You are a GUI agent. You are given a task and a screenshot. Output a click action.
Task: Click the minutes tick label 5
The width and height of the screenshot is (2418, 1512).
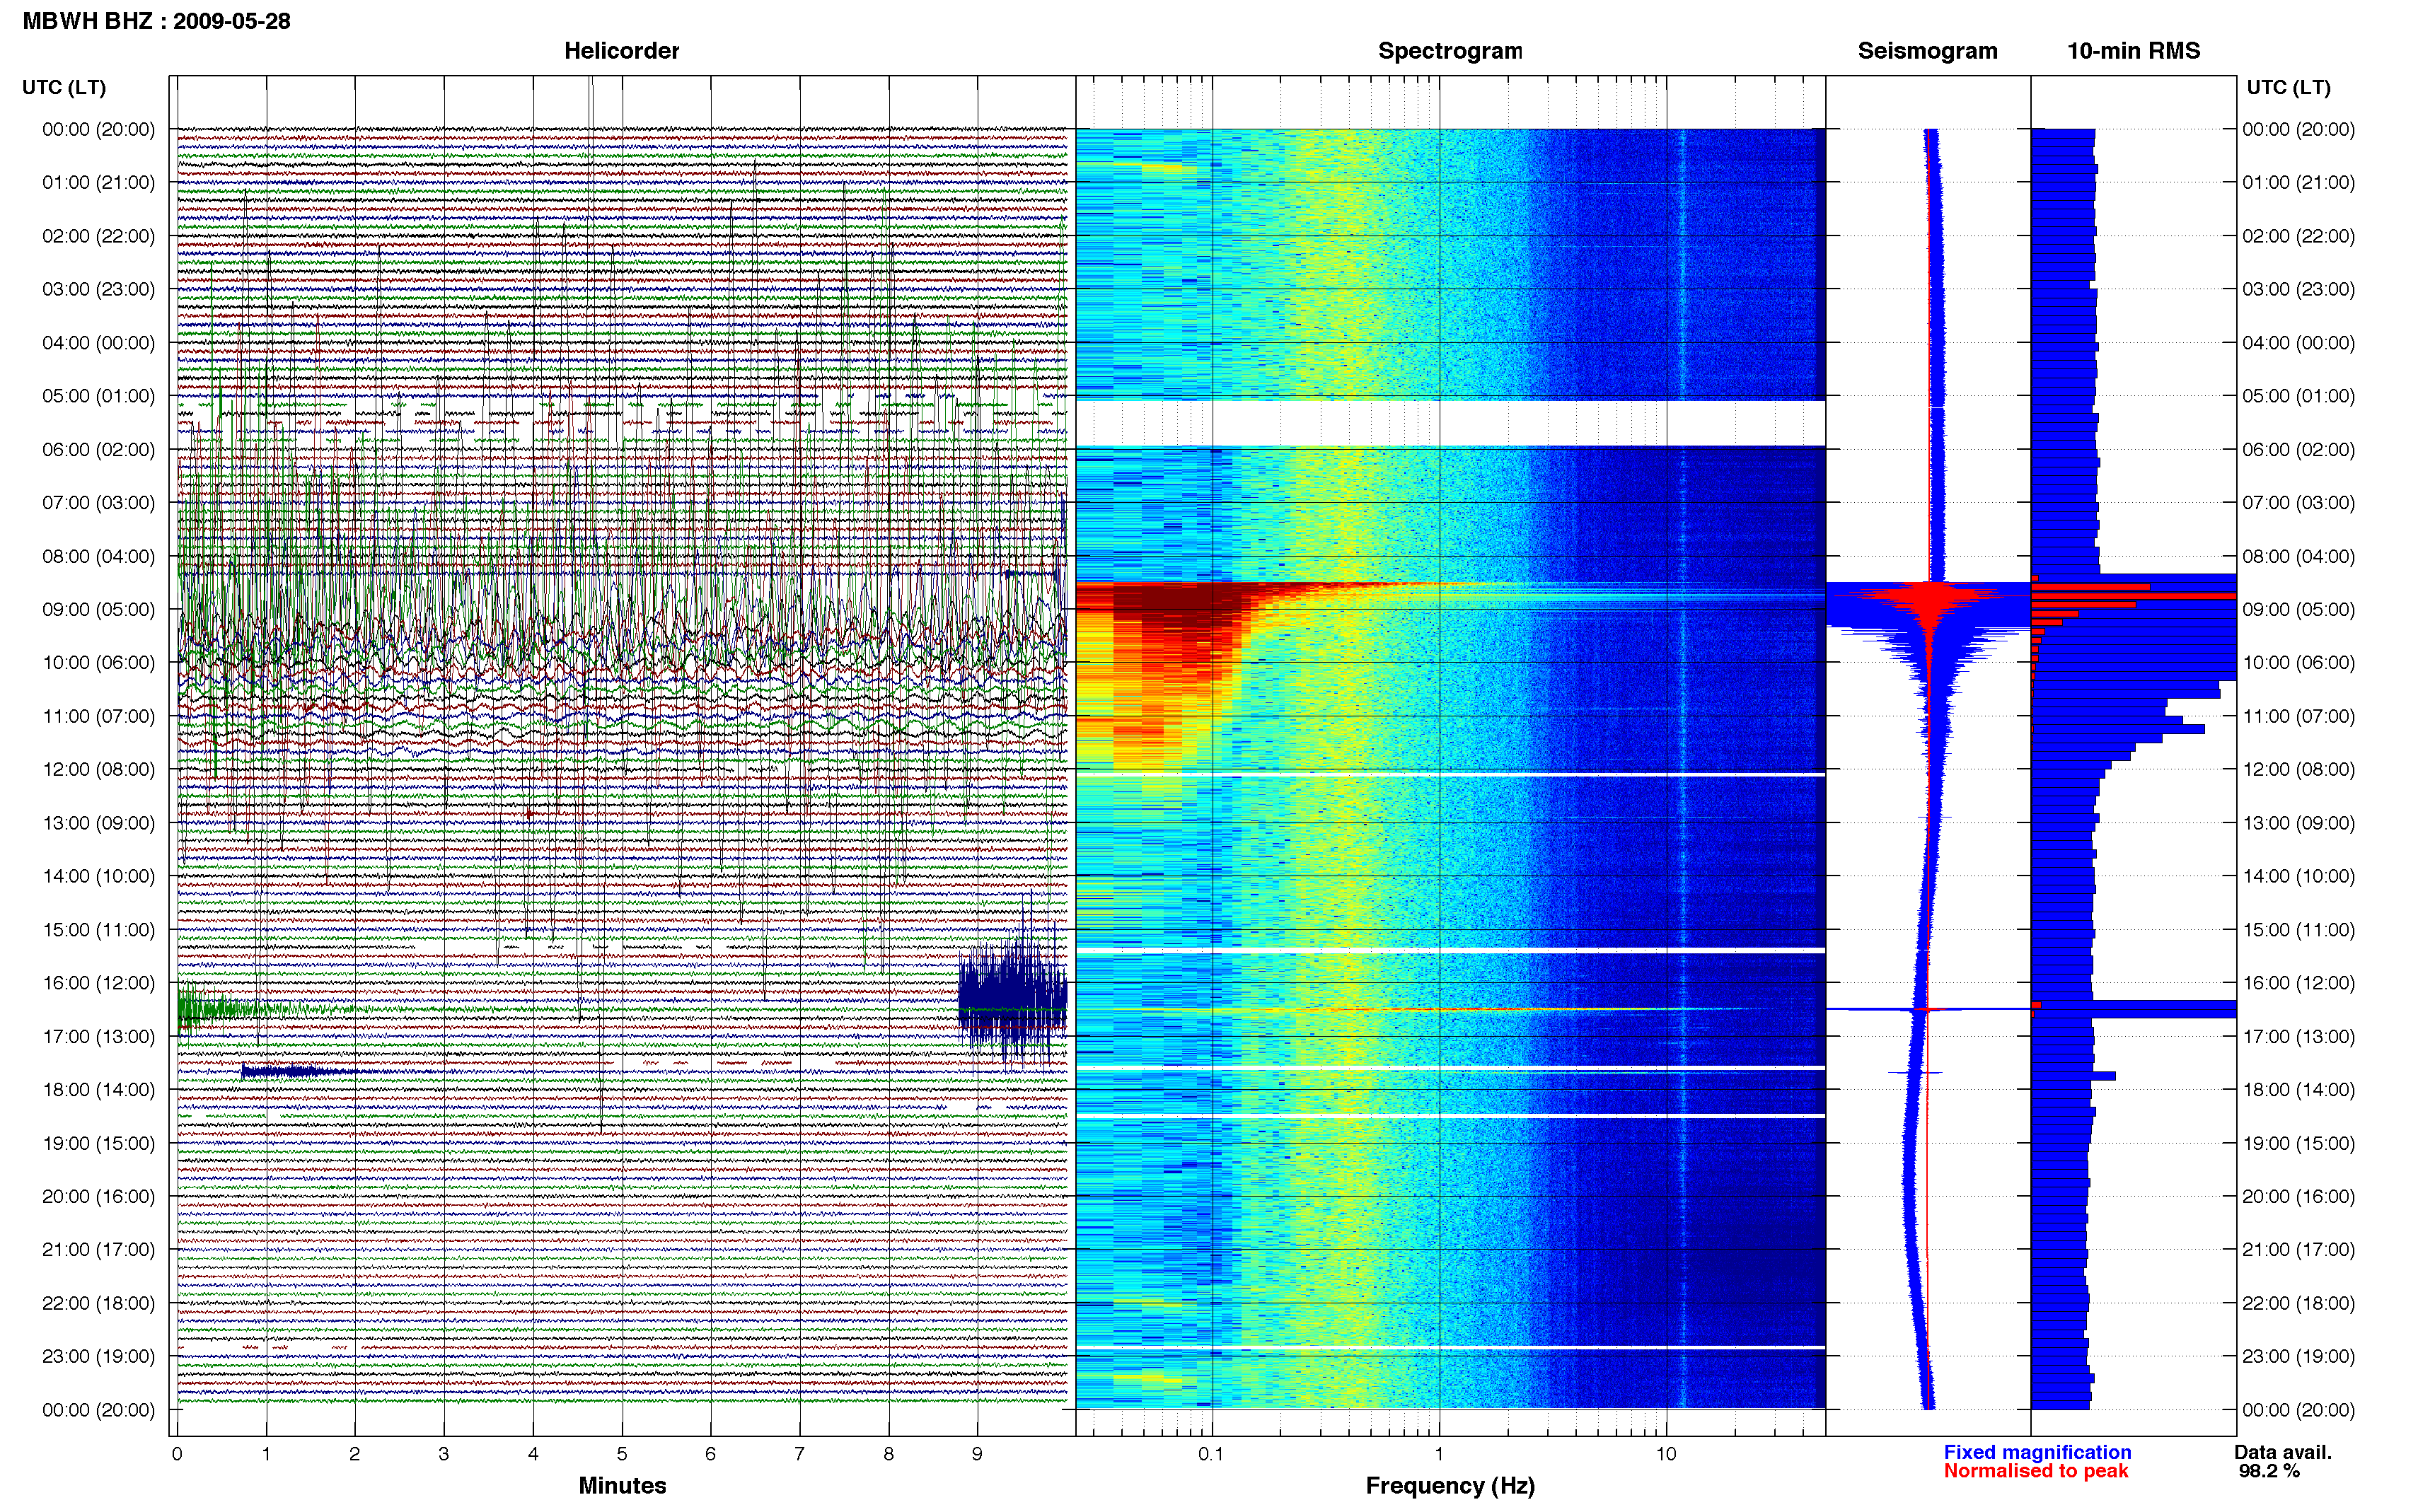click(x=621, y=1454)
